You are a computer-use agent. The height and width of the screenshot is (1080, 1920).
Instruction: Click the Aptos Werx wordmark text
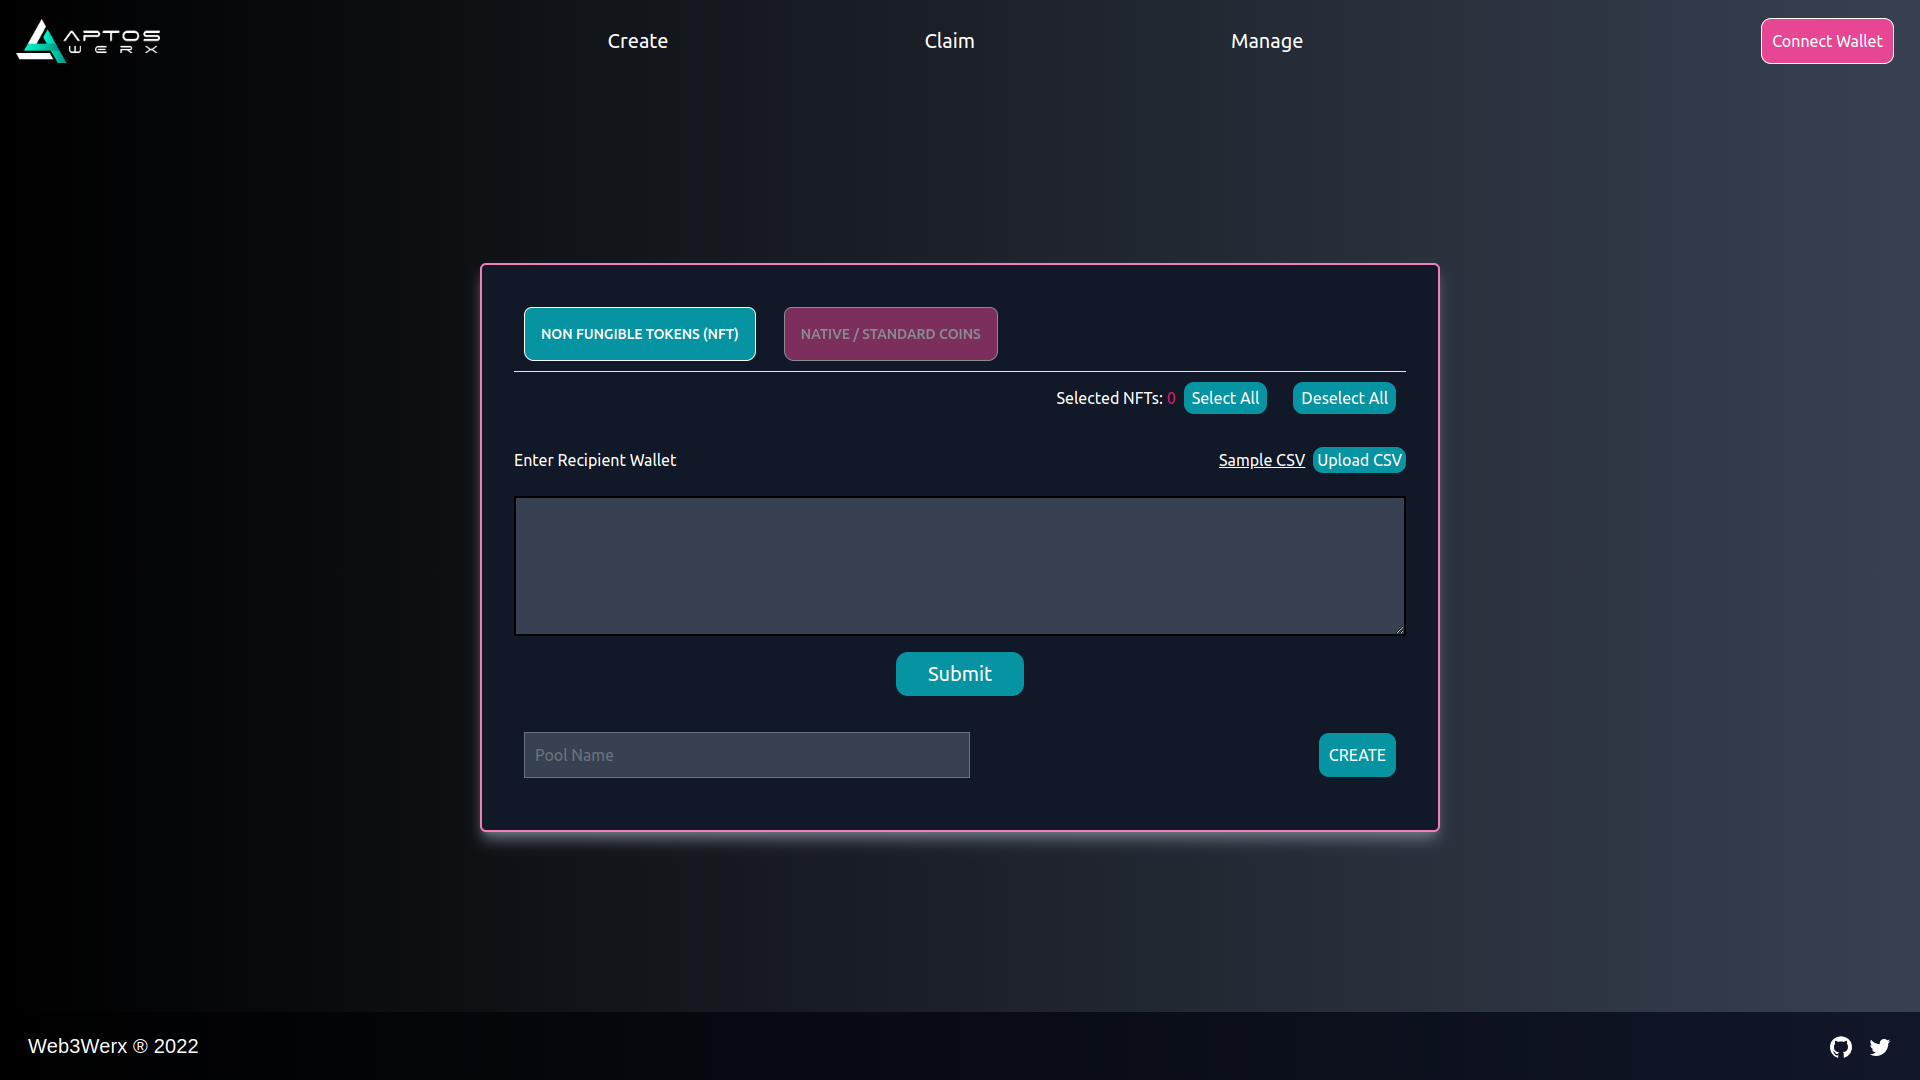point(112,41)
